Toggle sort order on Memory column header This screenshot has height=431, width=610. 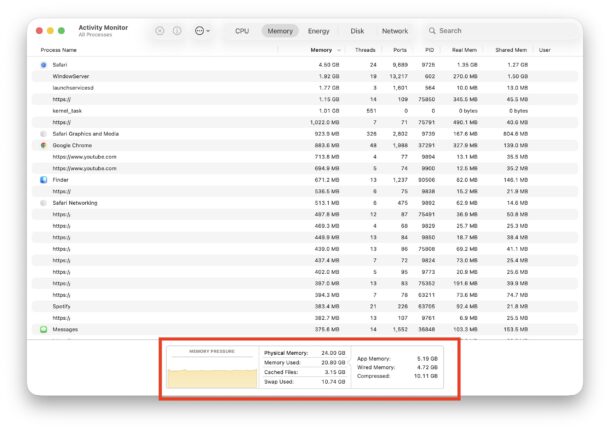tap(321, 49)
